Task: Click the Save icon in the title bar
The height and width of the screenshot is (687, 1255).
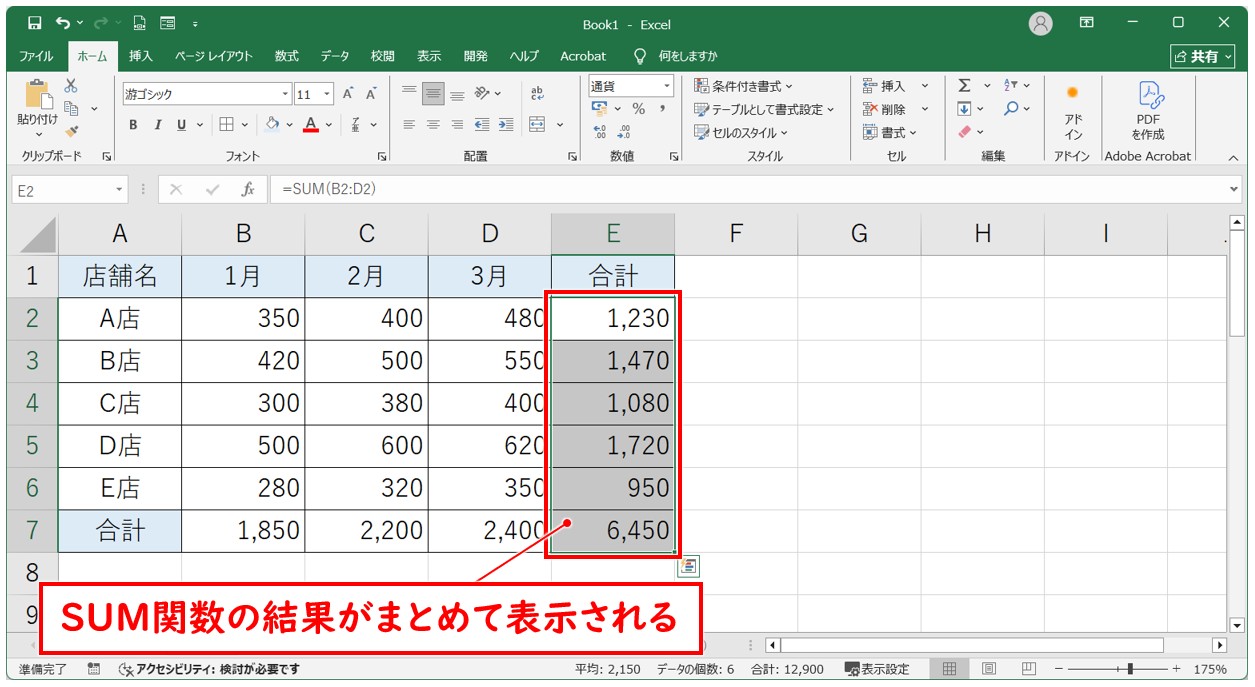Action: [x=34, y=23]
